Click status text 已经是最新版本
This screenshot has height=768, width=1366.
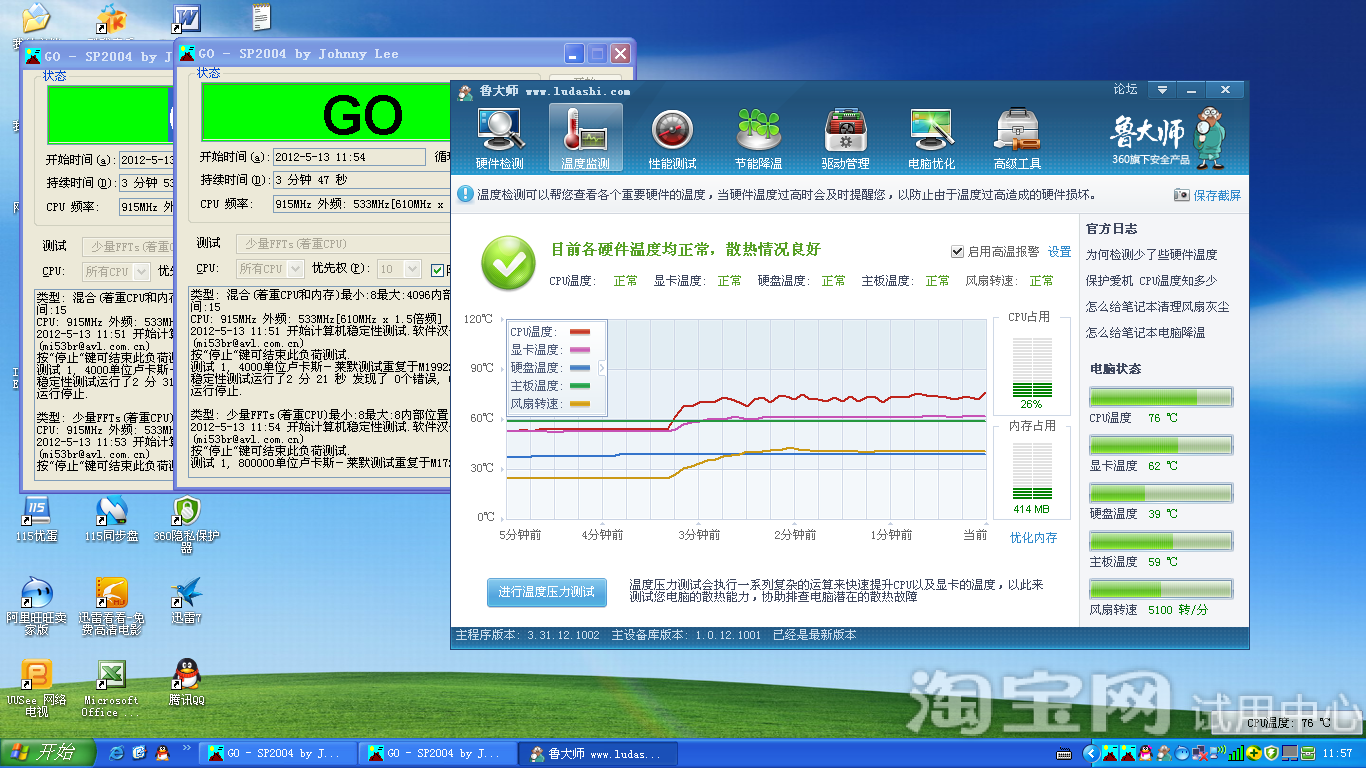click(x=814, y=635)
